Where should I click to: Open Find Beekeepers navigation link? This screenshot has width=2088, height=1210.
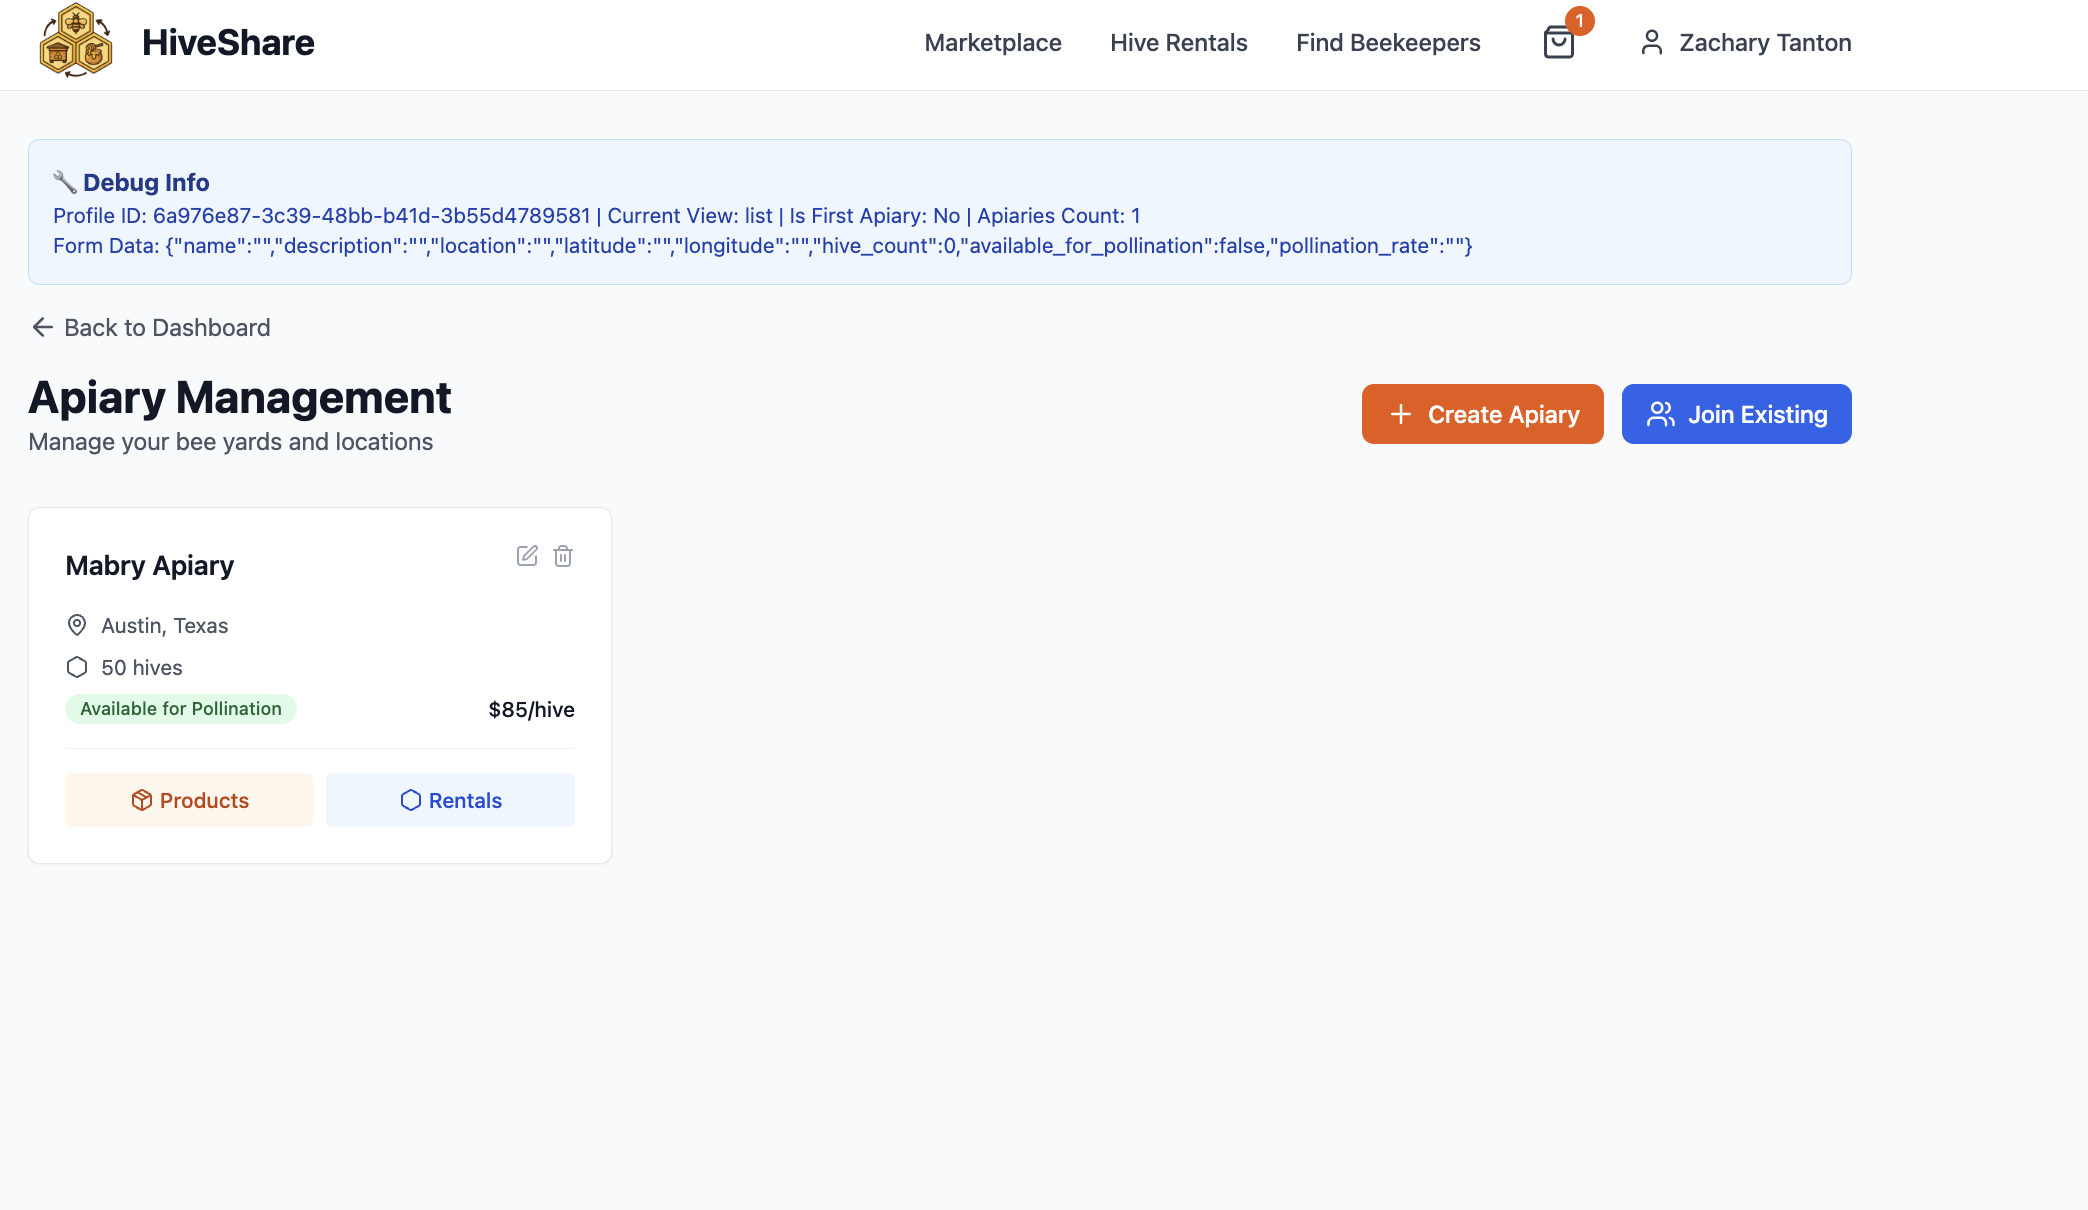1387,43
